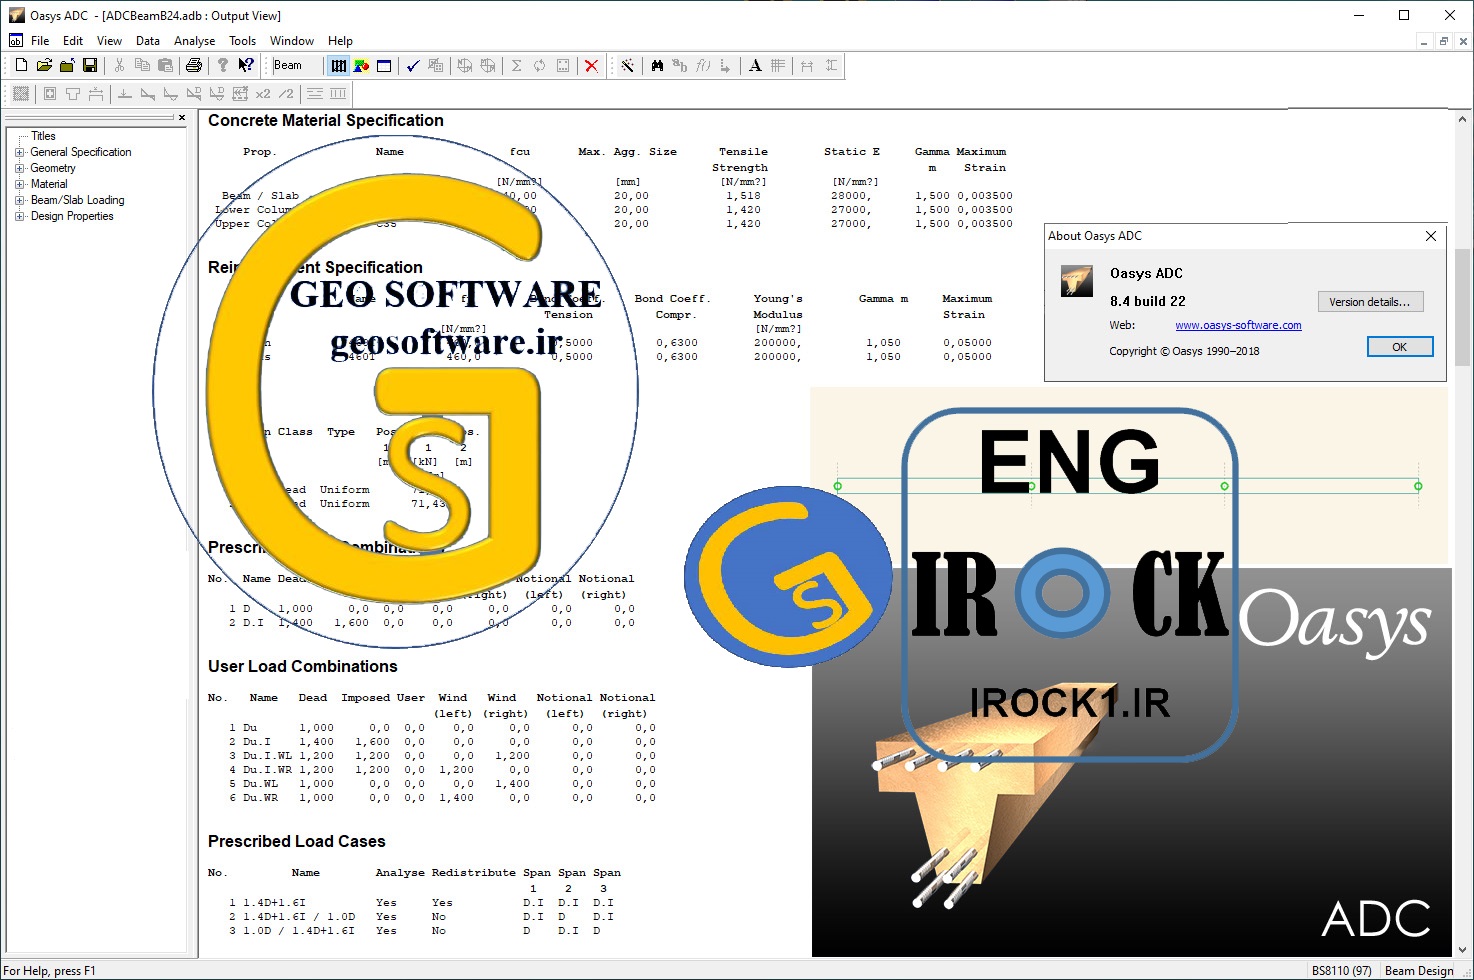1474x980 pixels.
Task: Click the Open file folder icon
Action: pyautogui.click(x=44, y=65)
